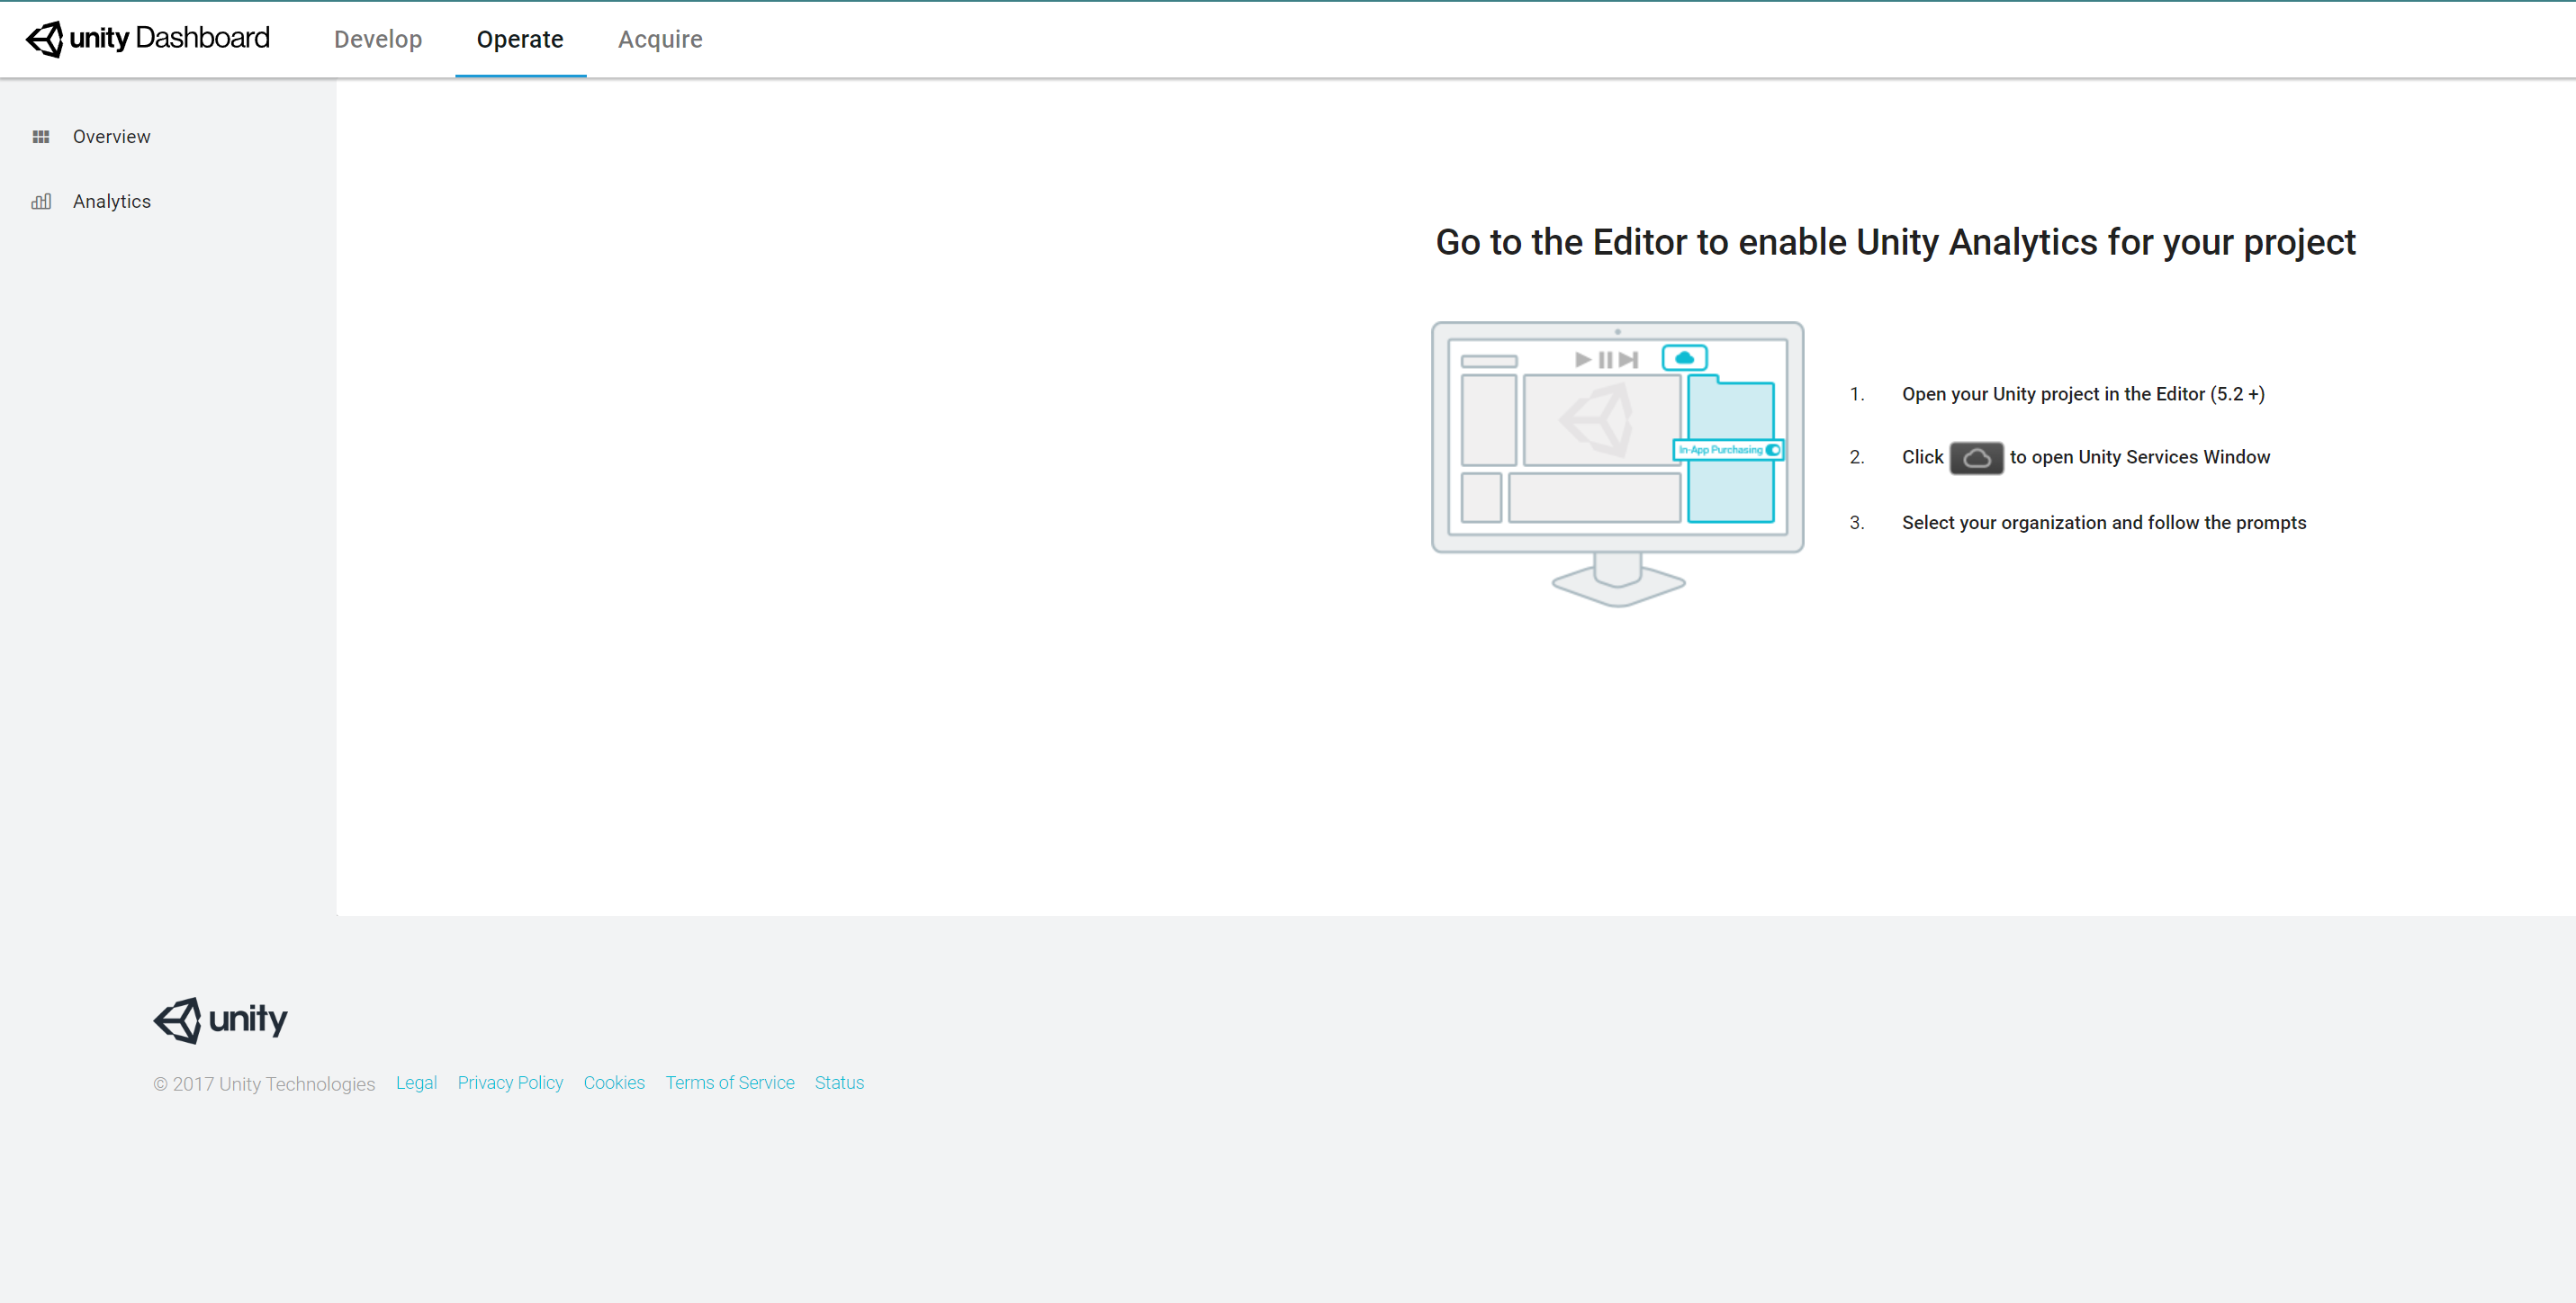The width and height of the screenshot is (2576, 1303).
Task: Click the step-forward icon in illustration
Action: [x=1628, y=360]
